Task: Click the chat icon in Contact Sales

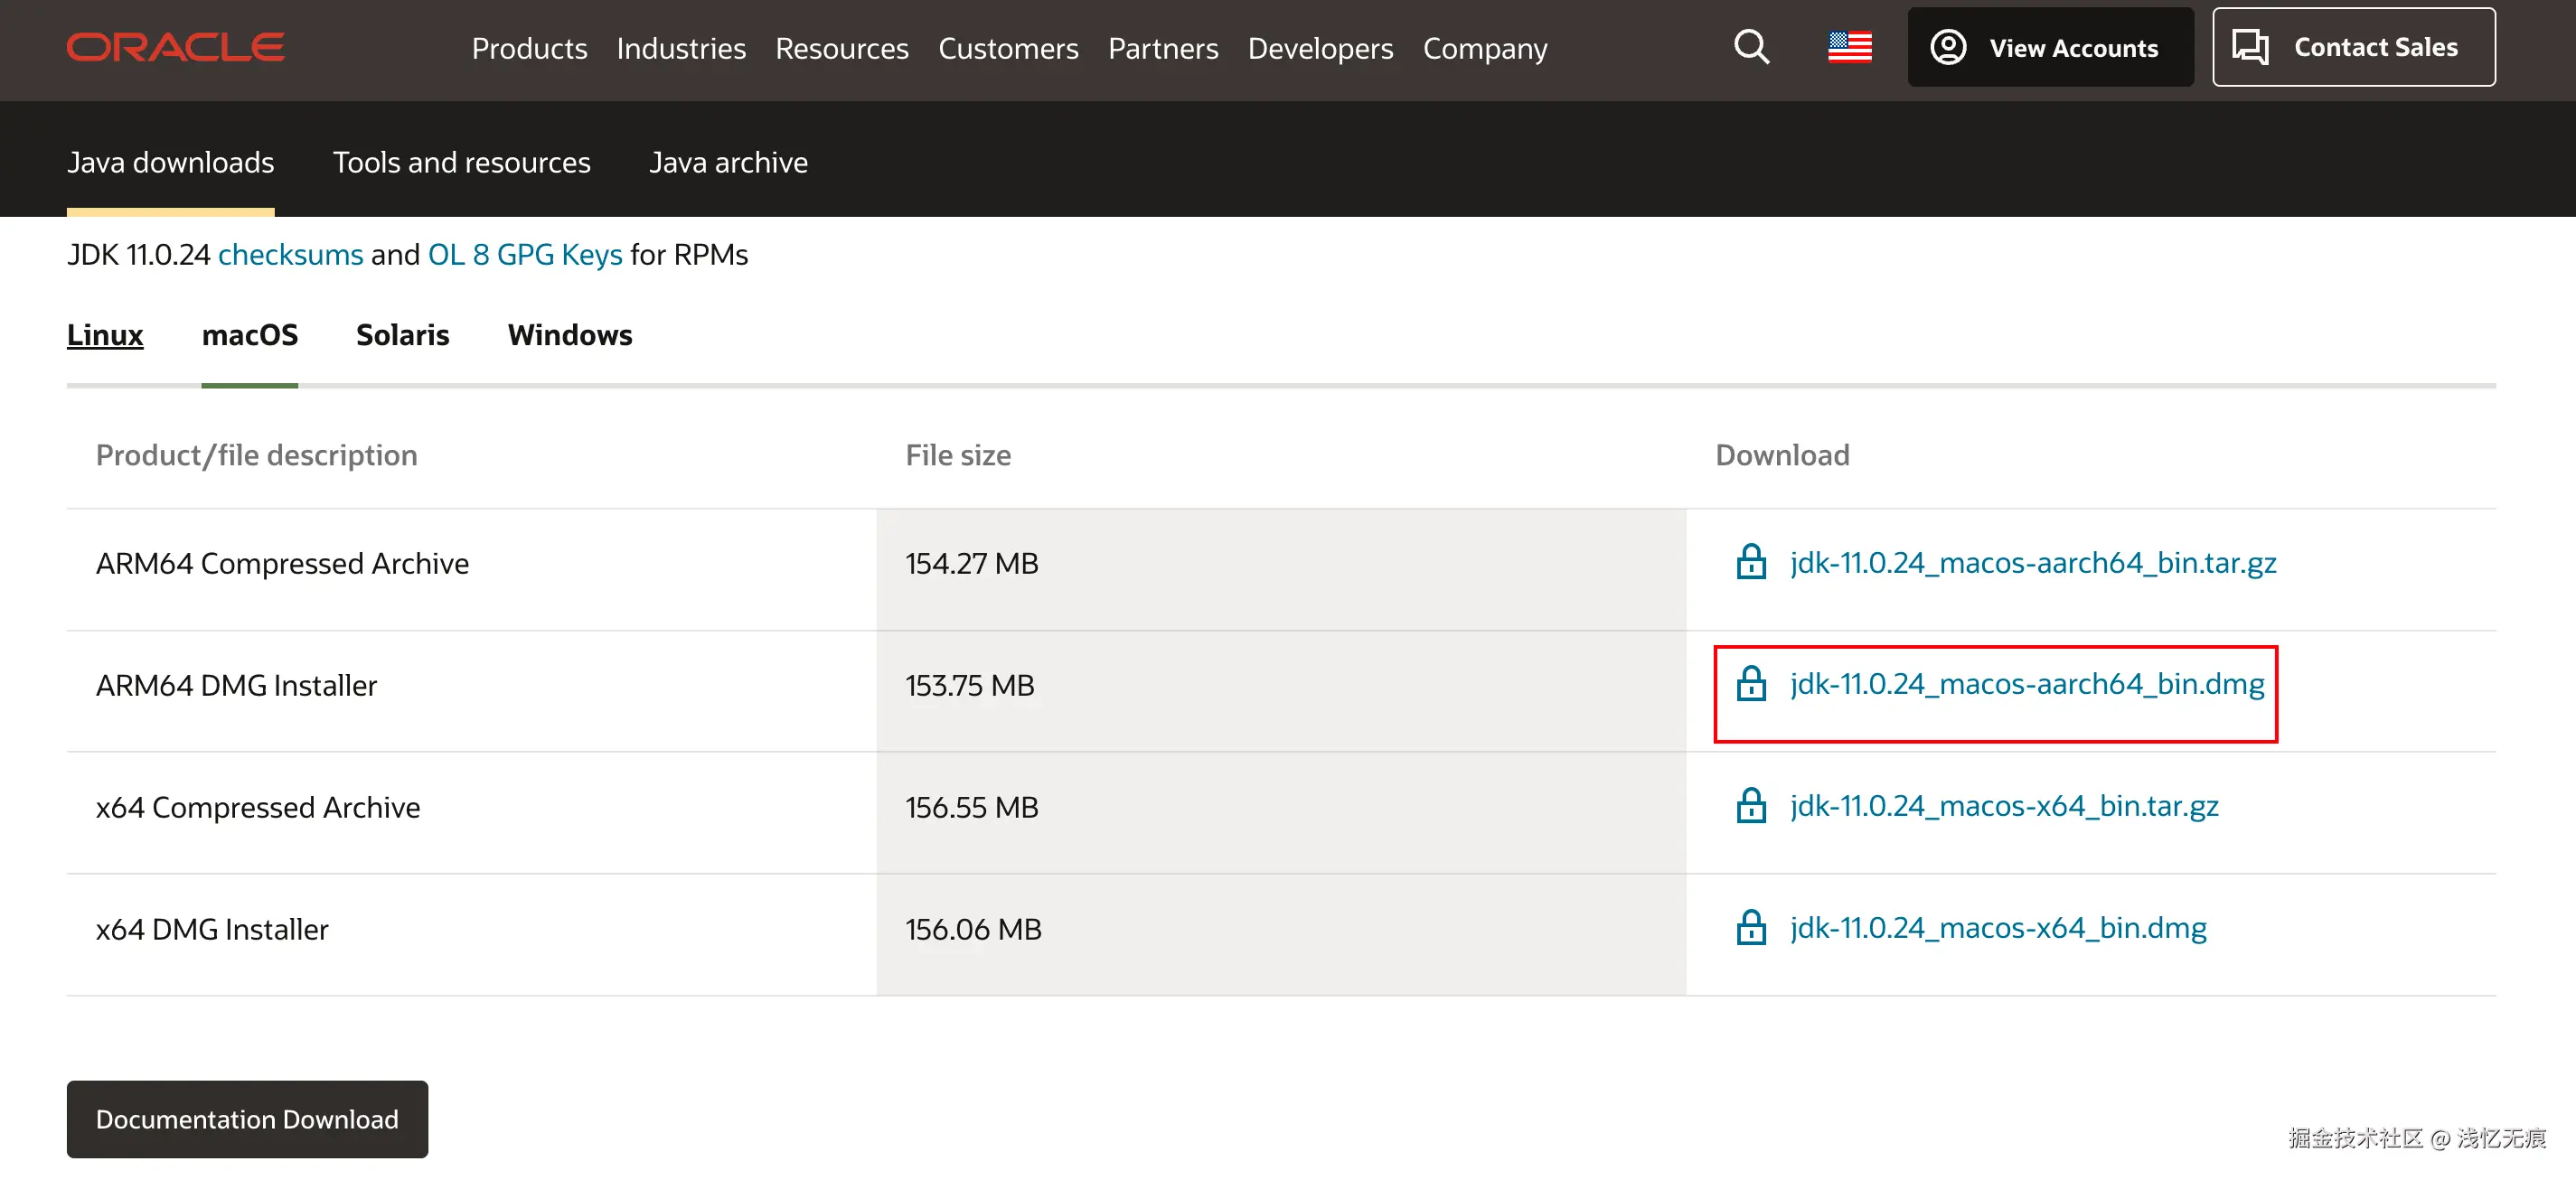Action: pos(2250,47)
